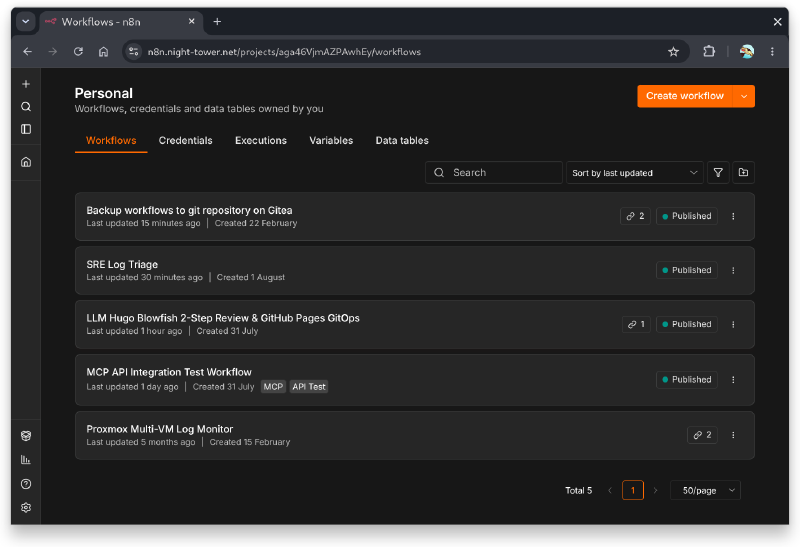
Task: Click 'Last updated 5 months ago' text
Action: click(141, 442)
